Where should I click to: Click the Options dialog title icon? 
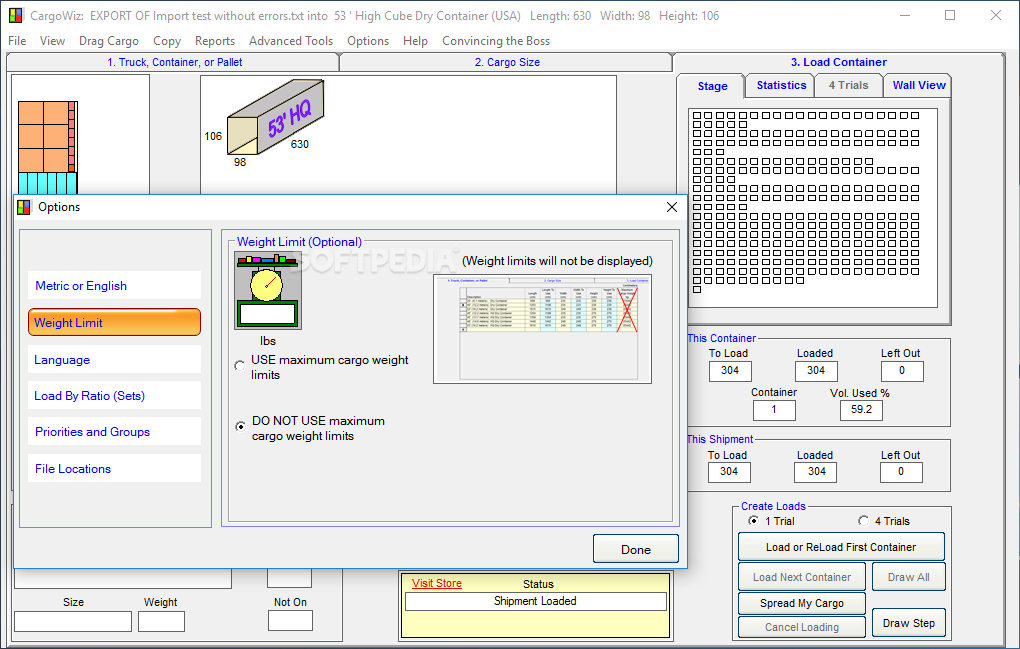click(x=24, y=207)
